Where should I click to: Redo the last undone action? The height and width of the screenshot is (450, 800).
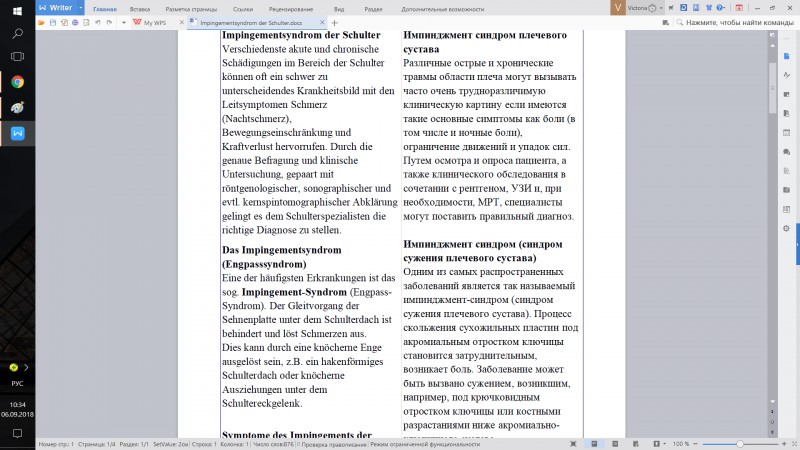click(109, 22)
